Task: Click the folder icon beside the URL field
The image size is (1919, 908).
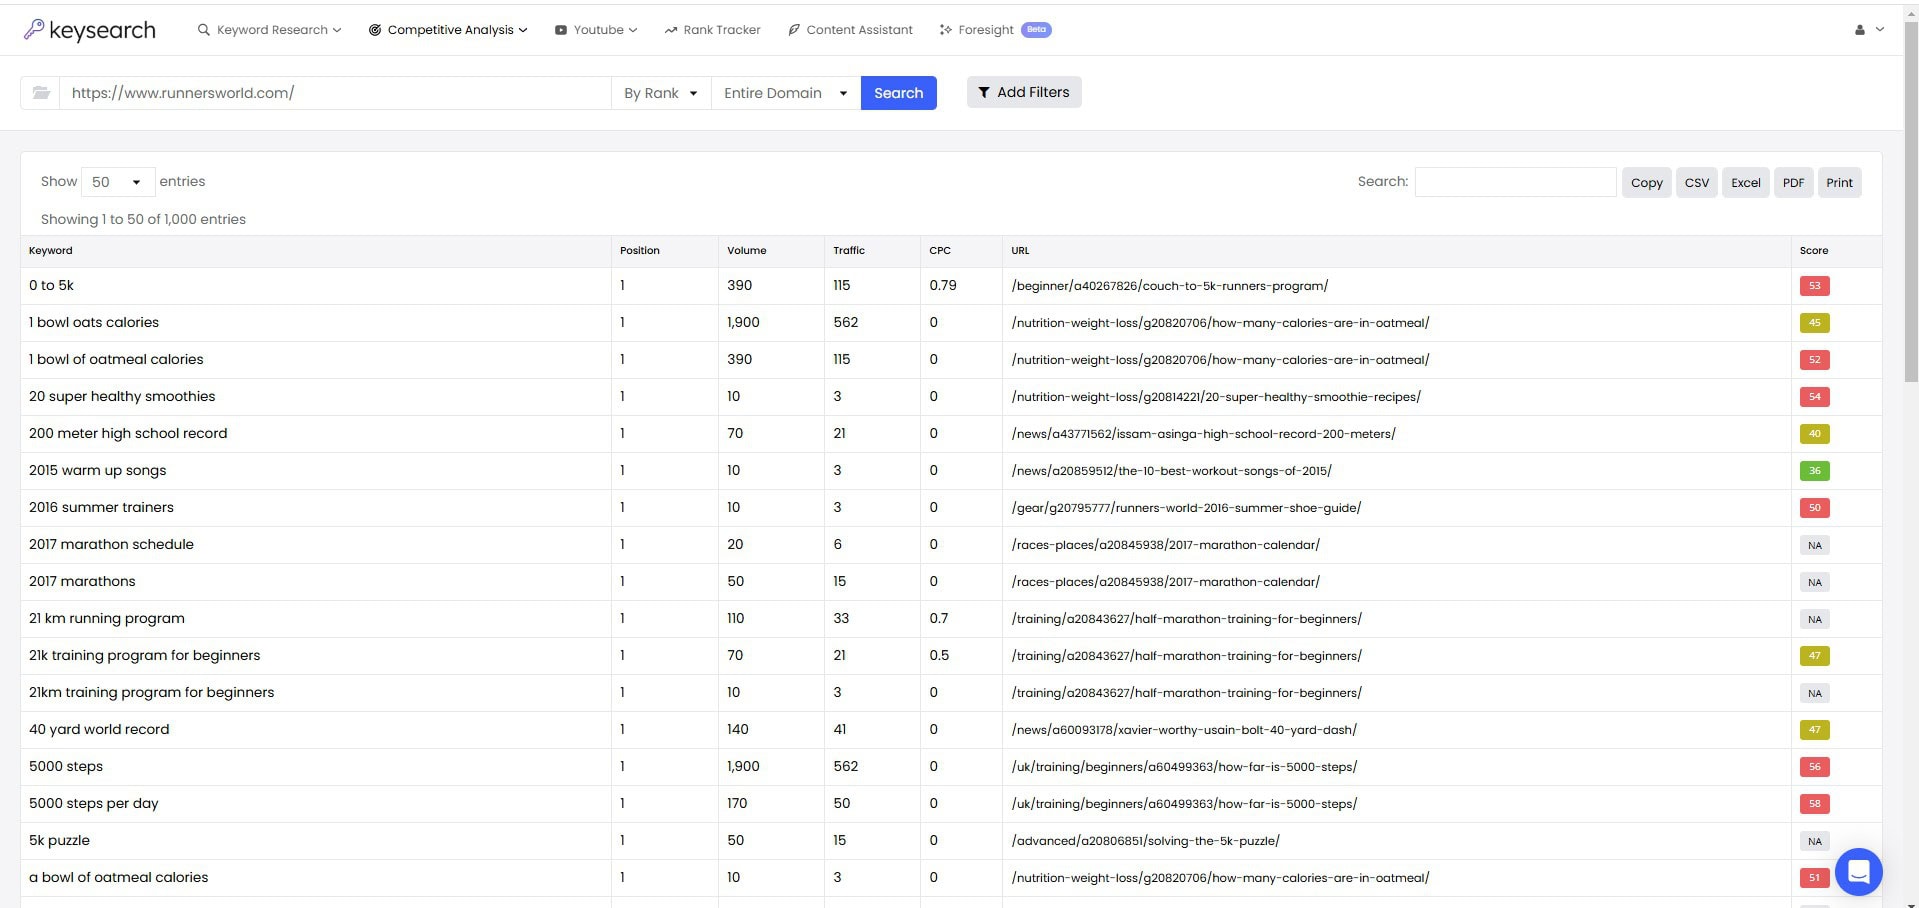Action: (40, 92)
